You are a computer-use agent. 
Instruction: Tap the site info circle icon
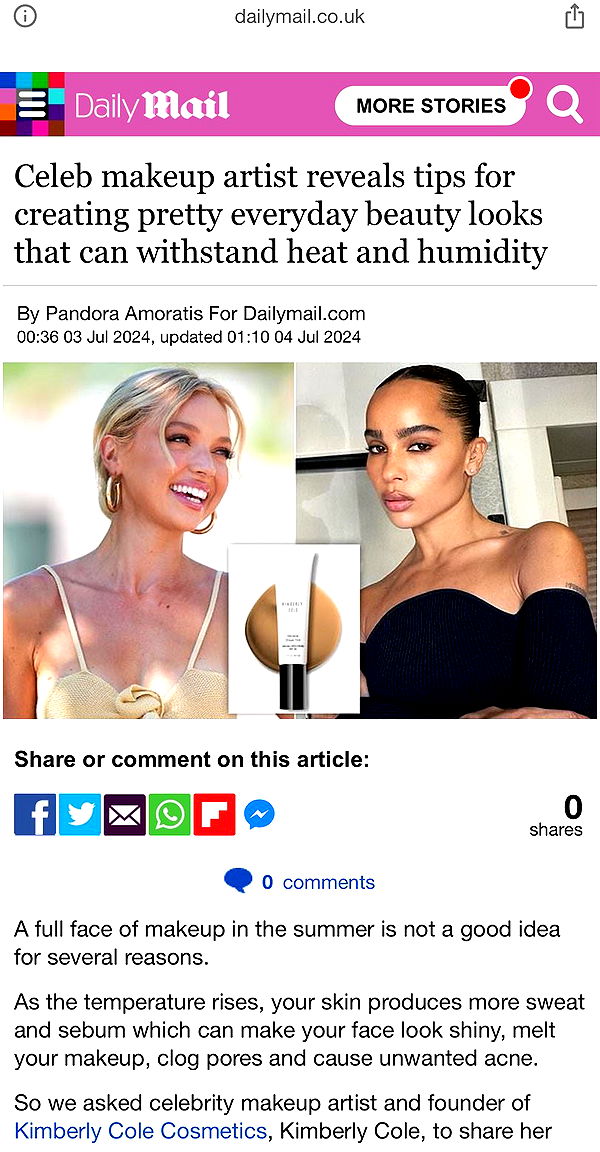pyautogui.click(x=26, y=17)
